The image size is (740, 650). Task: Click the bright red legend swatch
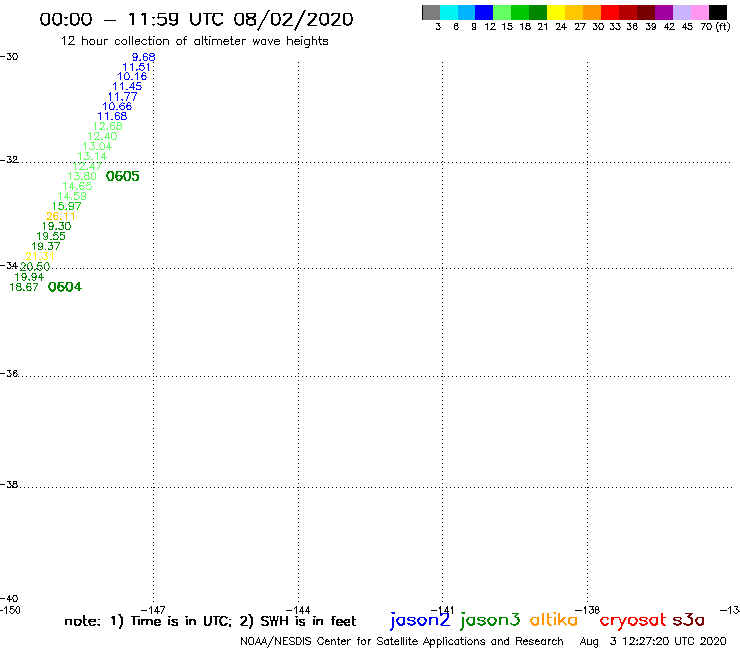610,12
